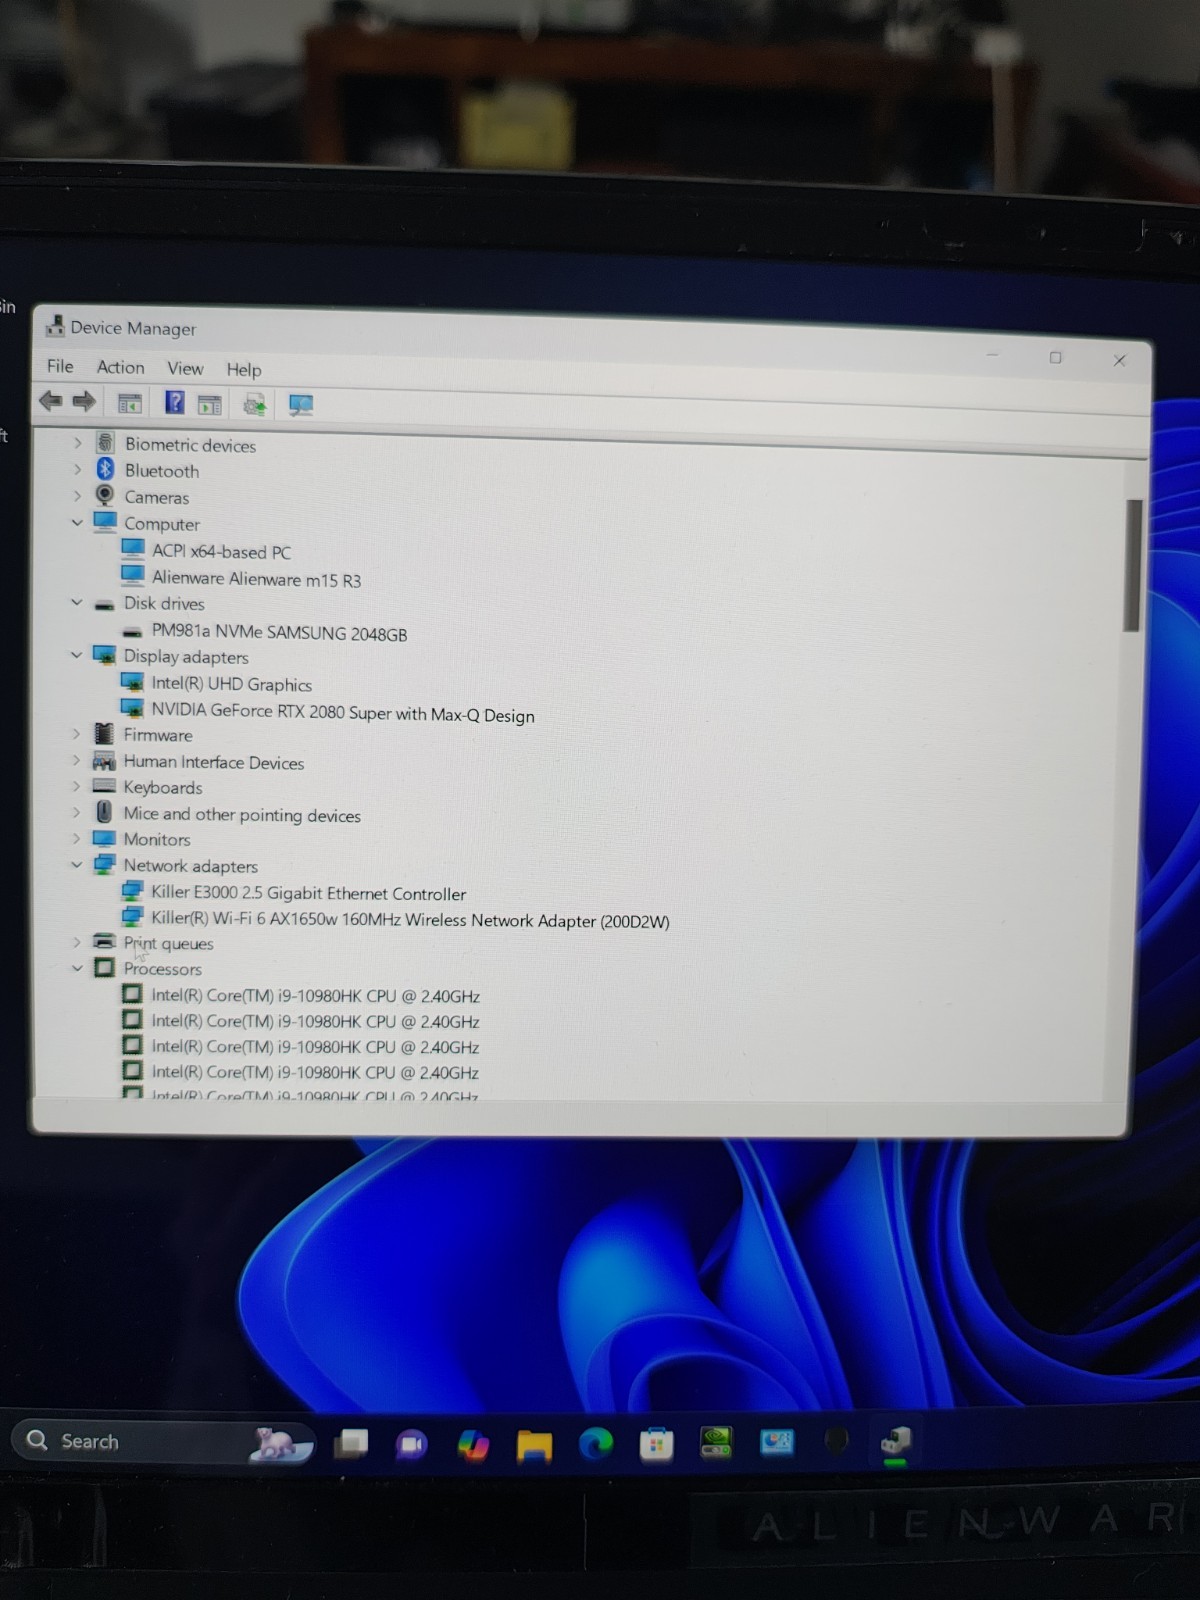The height and width of the screenshot is (1600, 1200).
Task: Select Killer E3000 2.5 Gigabit Ethernet Controller
Action: pos(308,893)
